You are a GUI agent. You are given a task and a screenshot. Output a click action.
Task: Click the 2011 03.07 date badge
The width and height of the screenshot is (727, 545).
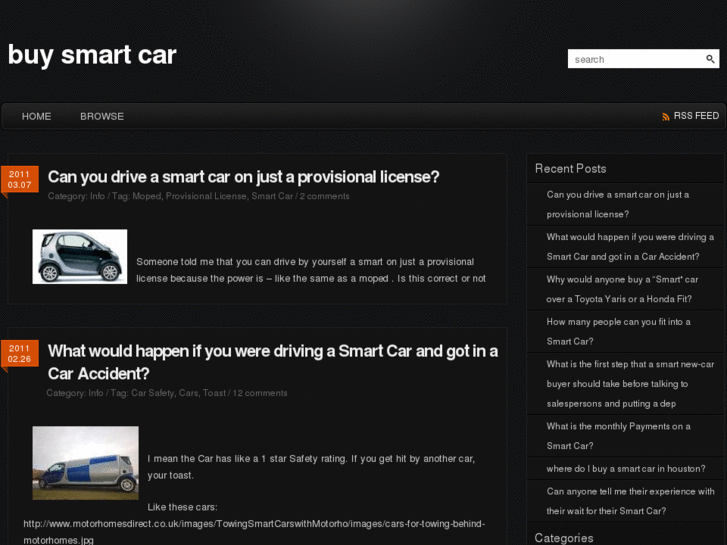point(19,179)
